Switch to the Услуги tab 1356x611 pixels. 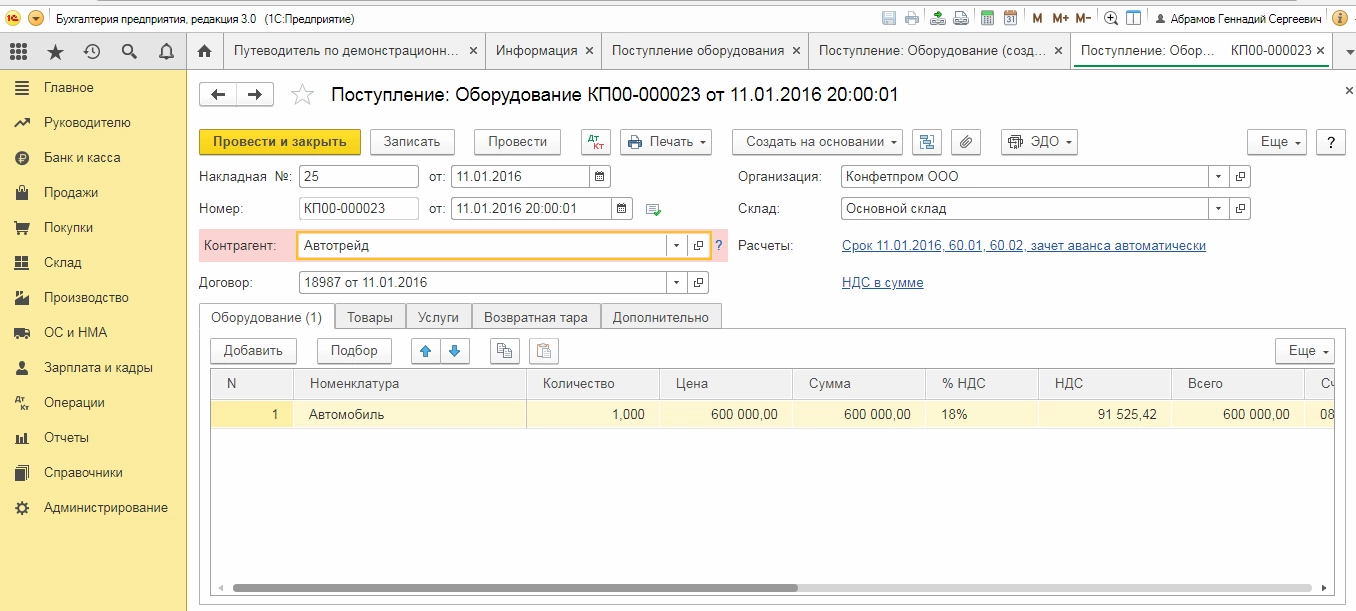click(x=439, y=317)
